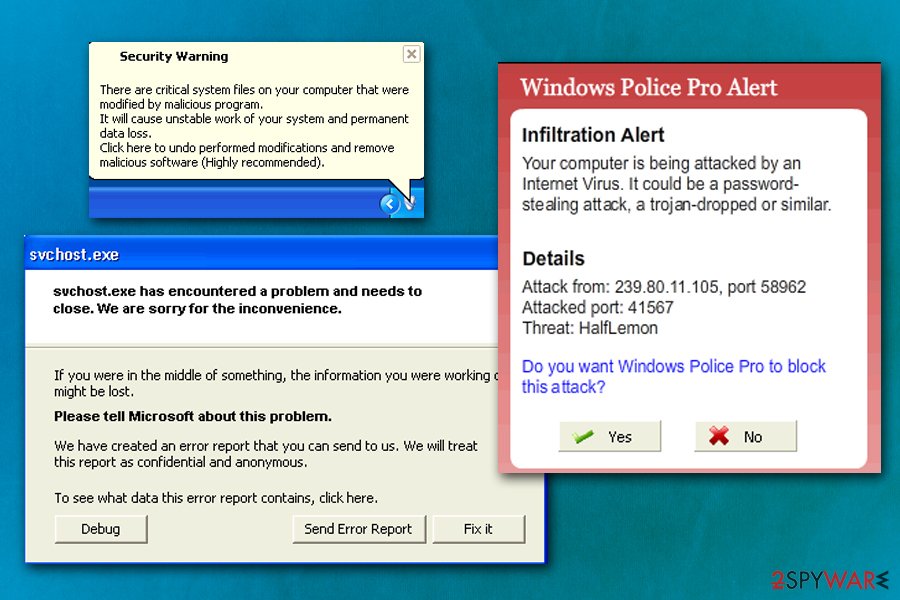Click Debug in svchost.exe dialog
This screenshot has width=900, height=600.
tap(101, 529)
